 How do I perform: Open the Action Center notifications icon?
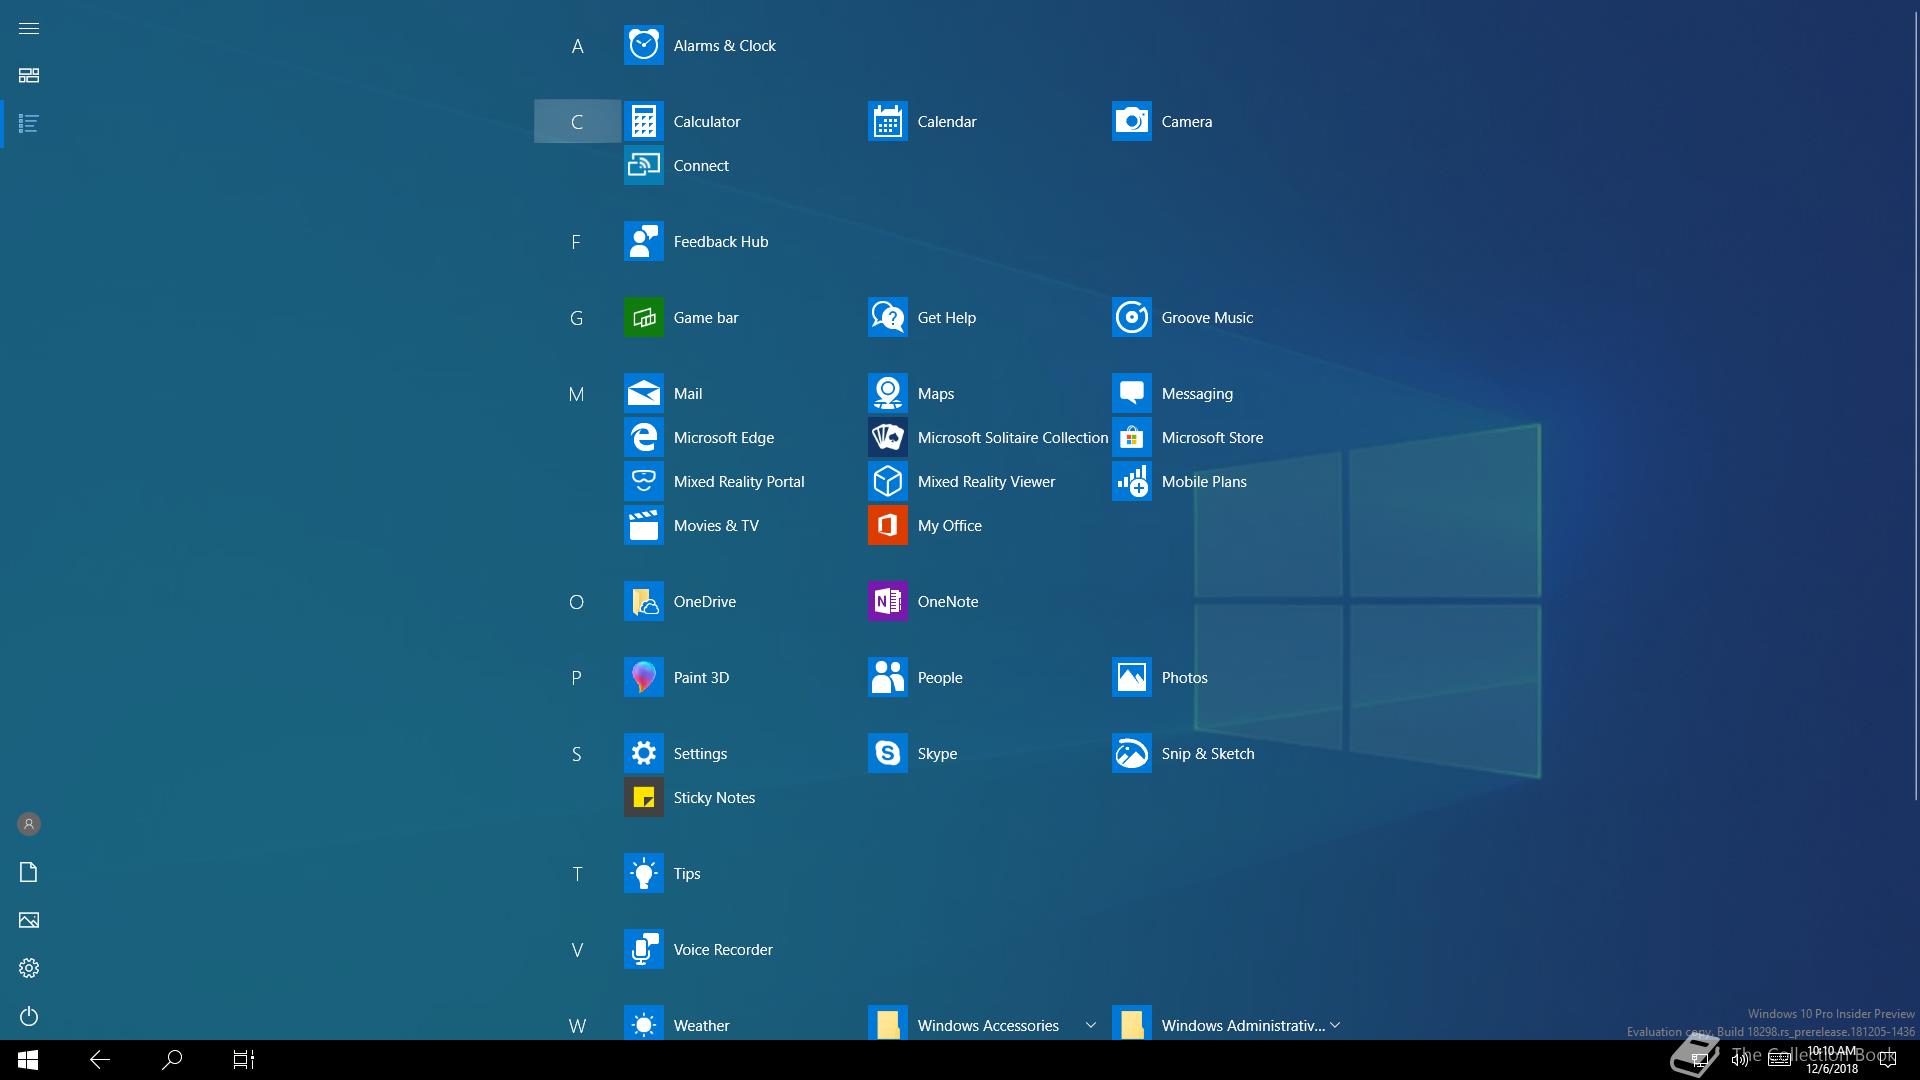click(1888, 1060)
